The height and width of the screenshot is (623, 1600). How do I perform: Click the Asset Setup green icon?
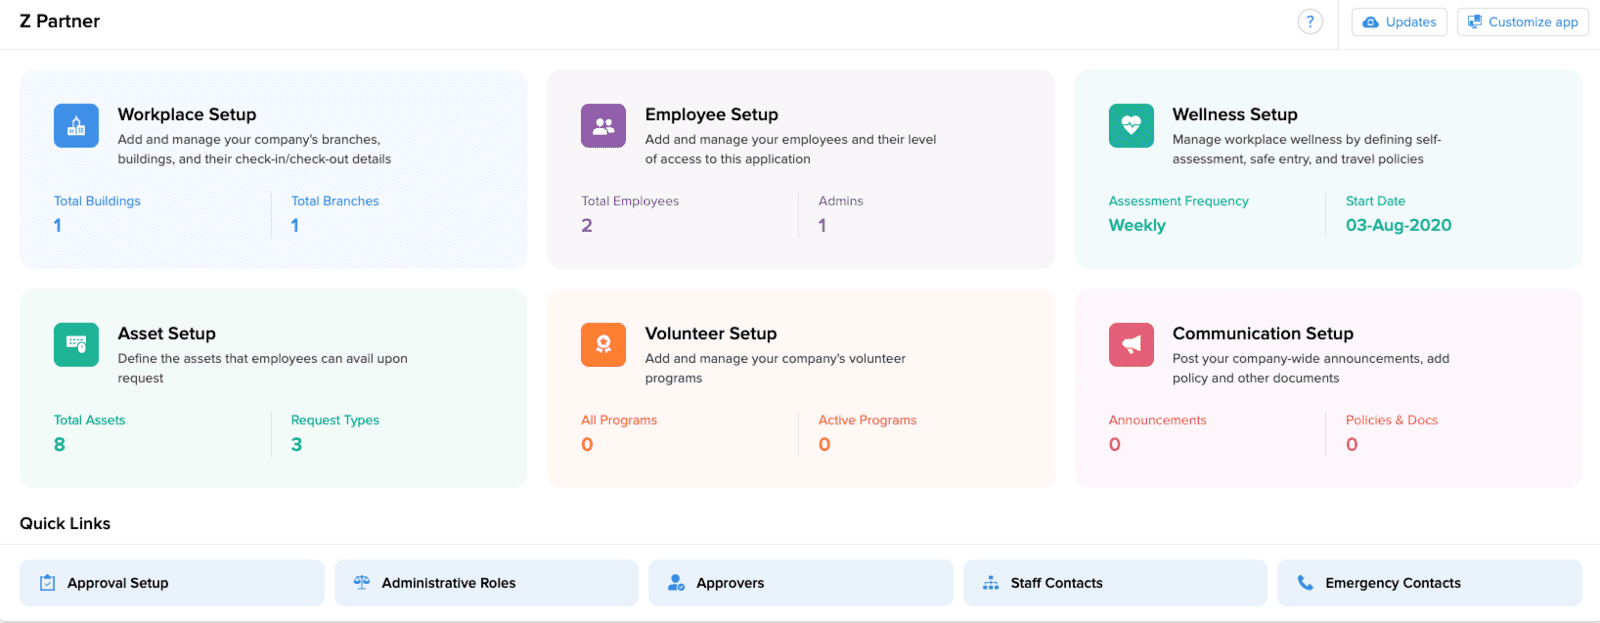pyautogui.click(x=76, y=345)
